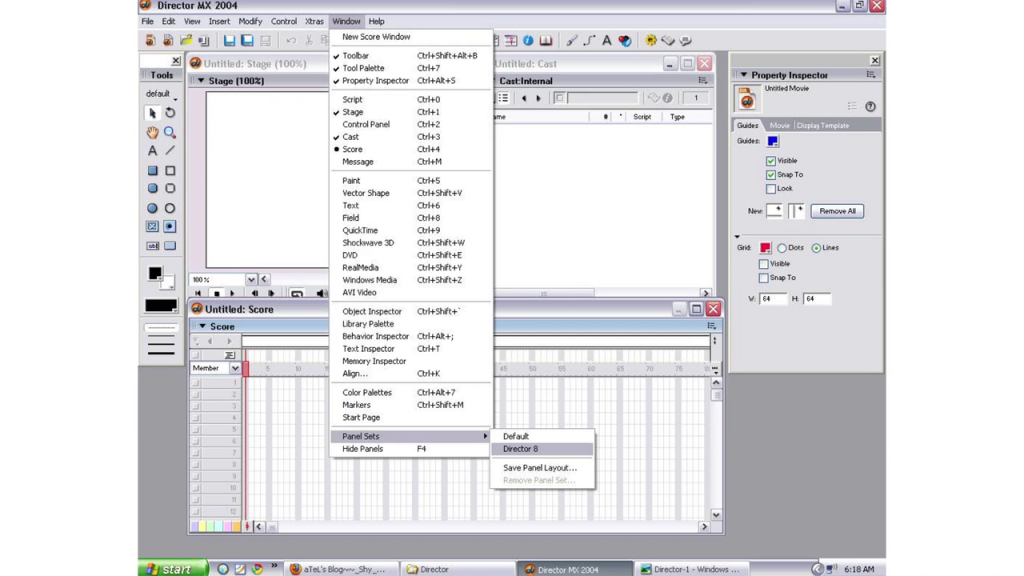Open the Vector Shape toolbar icon
The height and width of the screenshot is (576, 1024).
589,40
